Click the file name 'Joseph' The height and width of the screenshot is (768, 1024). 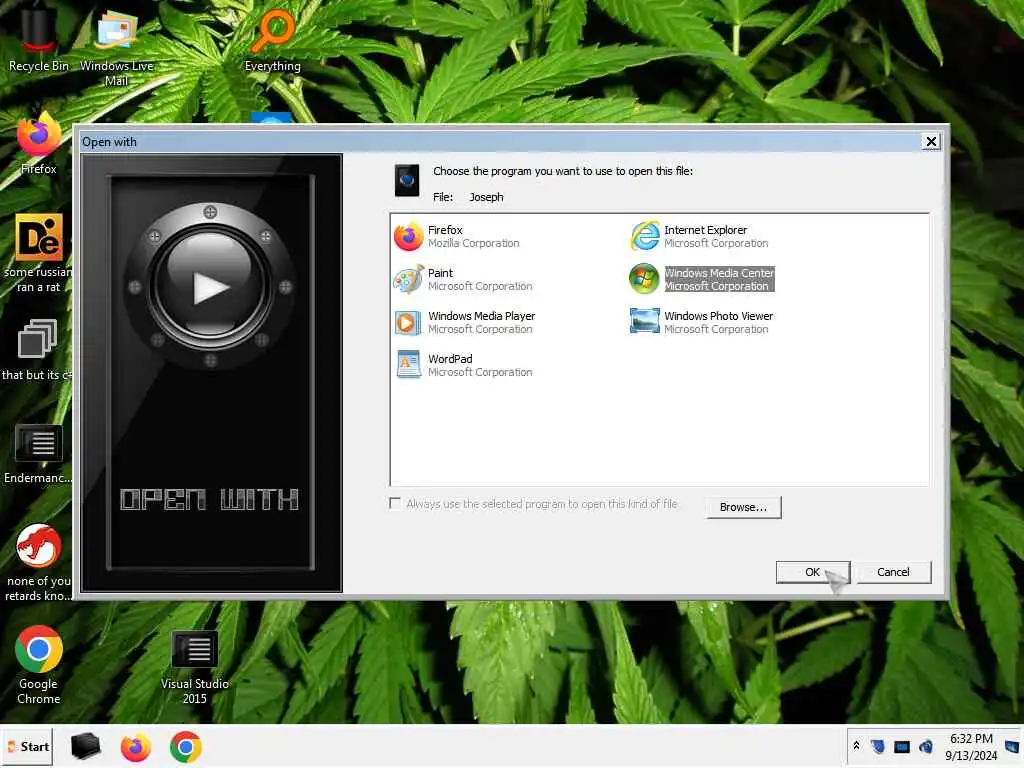(487, 197)
